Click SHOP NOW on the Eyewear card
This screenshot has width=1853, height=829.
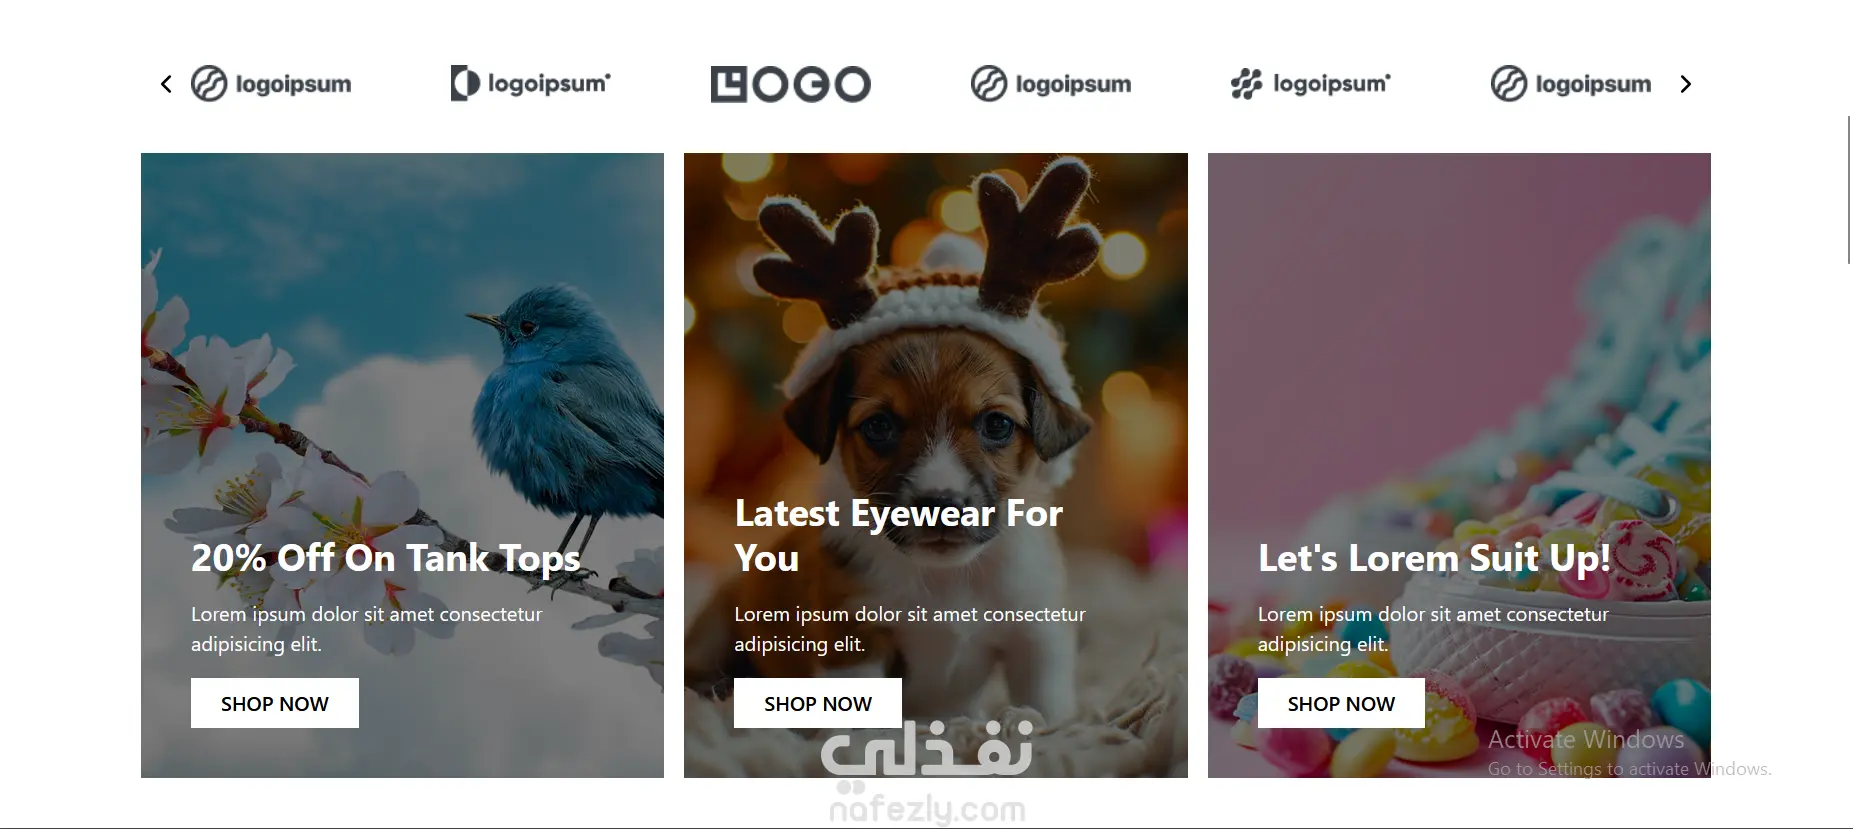(x=818, y=703)
